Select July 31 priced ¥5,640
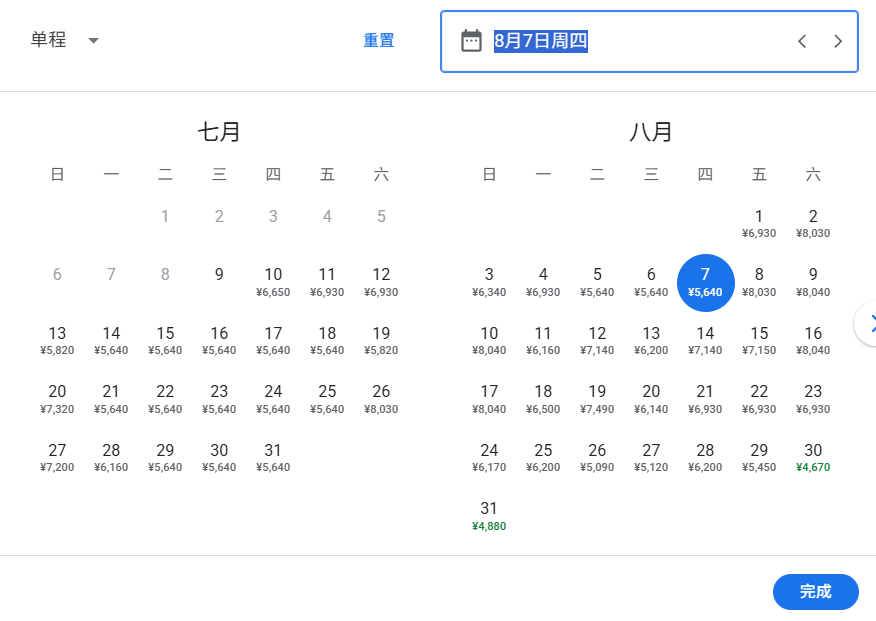The image size is (876, 621). [x=273, y=456]
